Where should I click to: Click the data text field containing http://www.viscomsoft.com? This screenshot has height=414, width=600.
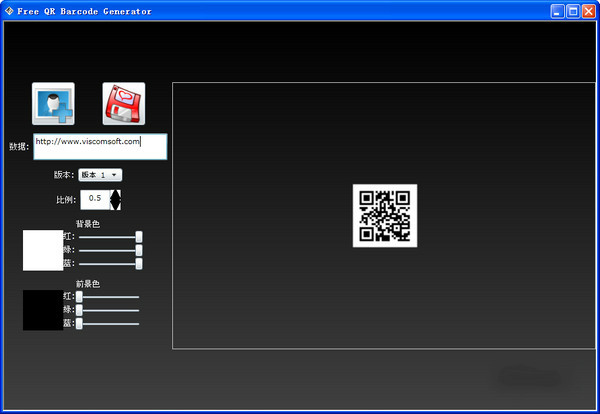[x=100, y=147]
